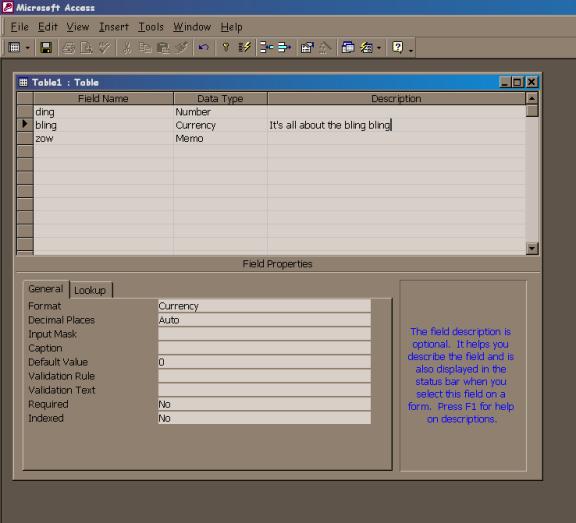The height and width of the screenshot is (523, 576).
Task: Click the Save floppy disk icon
Action: (46, 48)
